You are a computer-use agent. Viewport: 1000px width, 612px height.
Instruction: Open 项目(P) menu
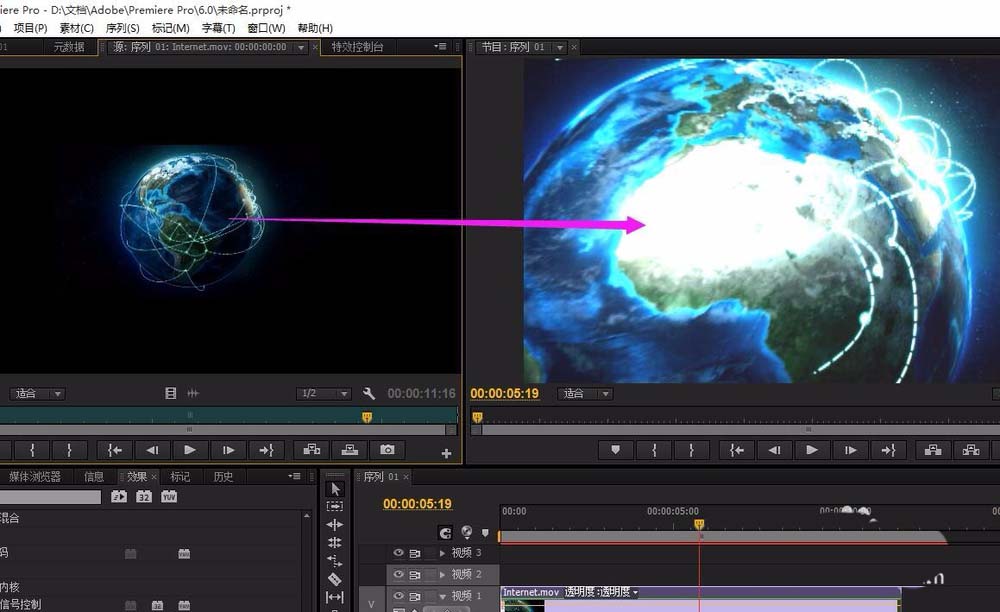point(31,28)
